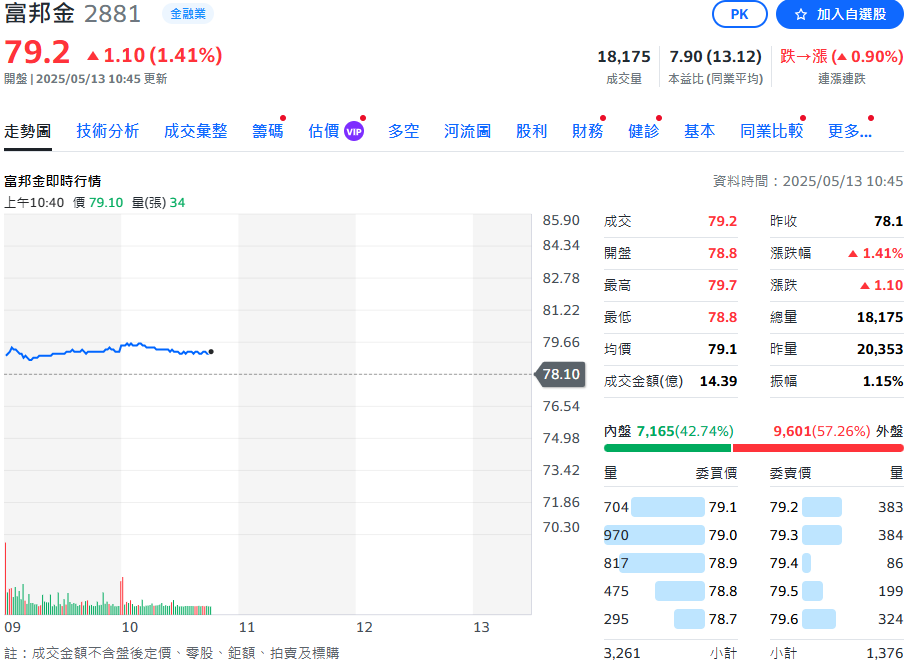Click the 11 o'clock axis label
911x665 pixels.
pyautogui.click(x=247, y=627)
